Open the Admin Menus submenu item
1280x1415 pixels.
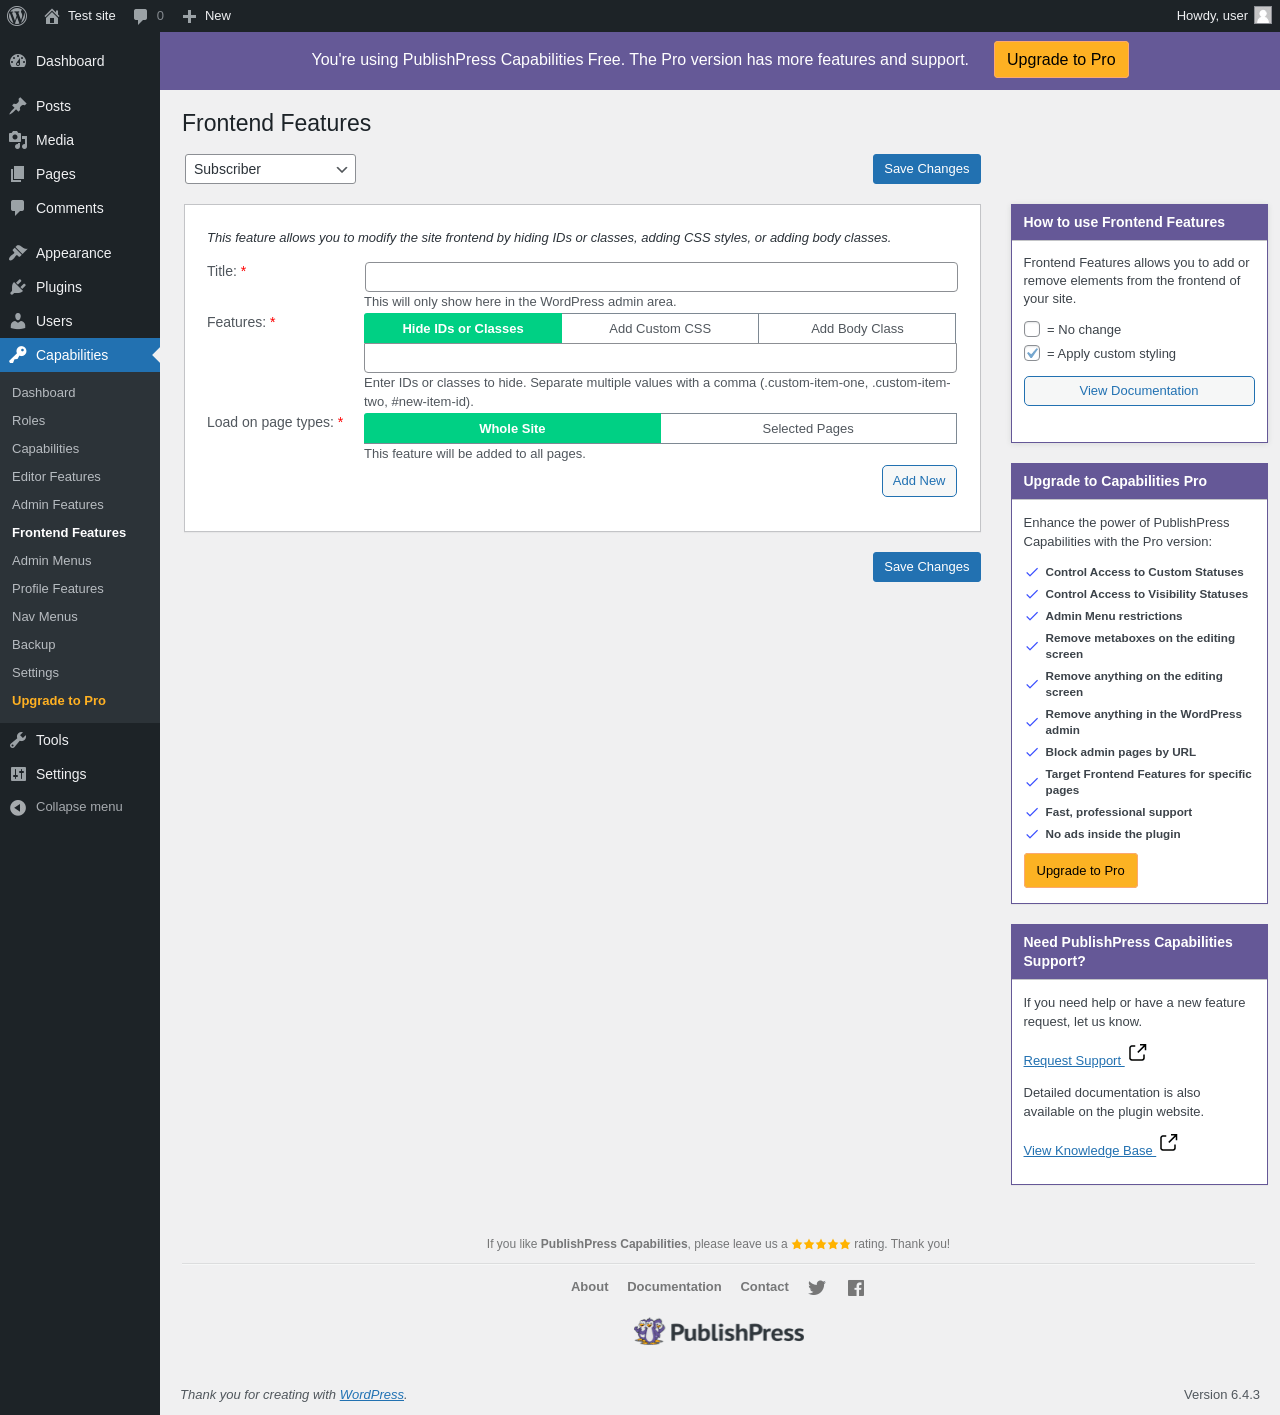[52, 561]
